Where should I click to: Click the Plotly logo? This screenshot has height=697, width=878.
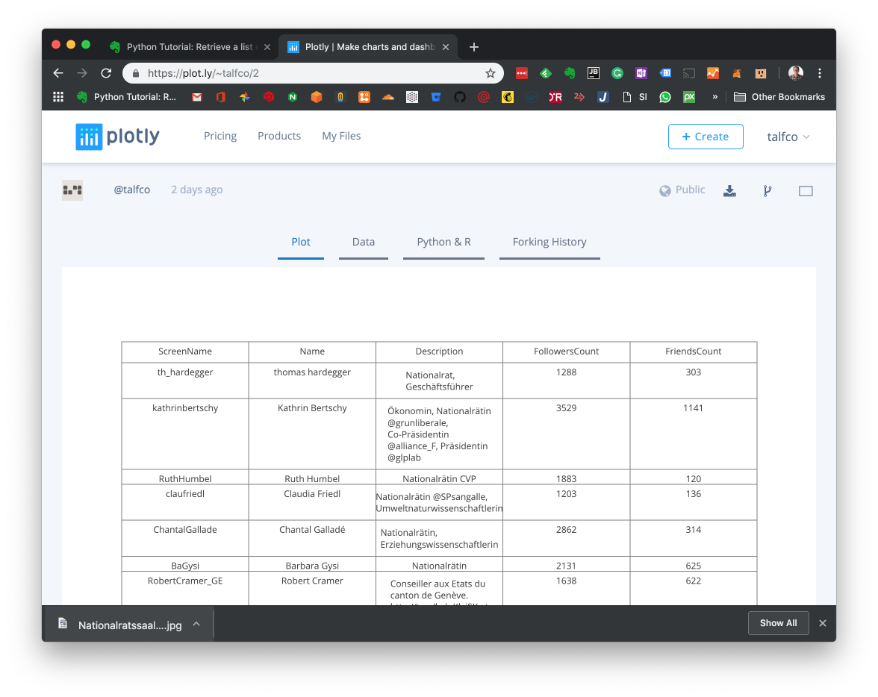(117, 137)
